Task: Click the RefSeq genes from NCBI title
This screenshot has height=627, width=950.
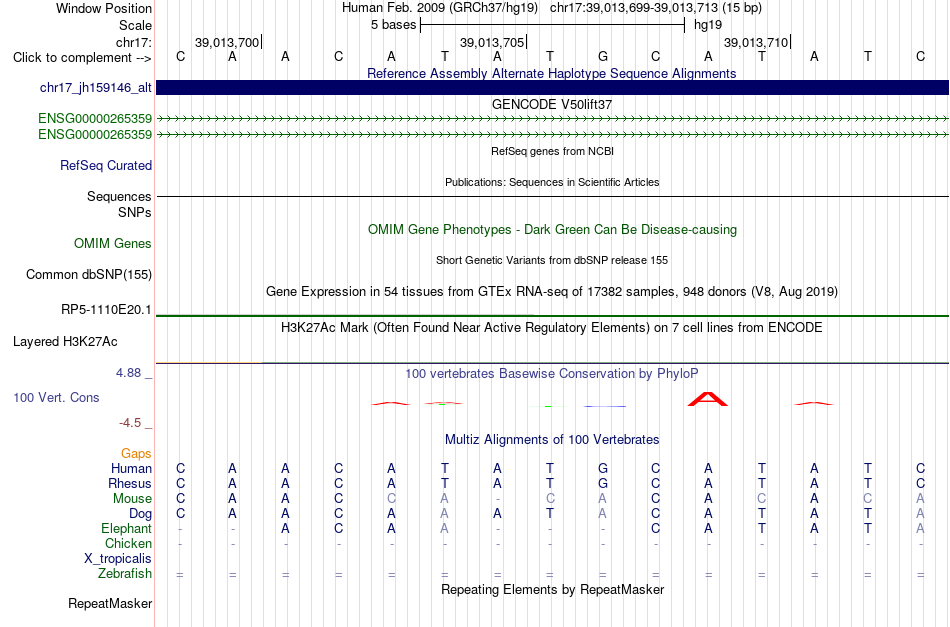Action: 553,151
